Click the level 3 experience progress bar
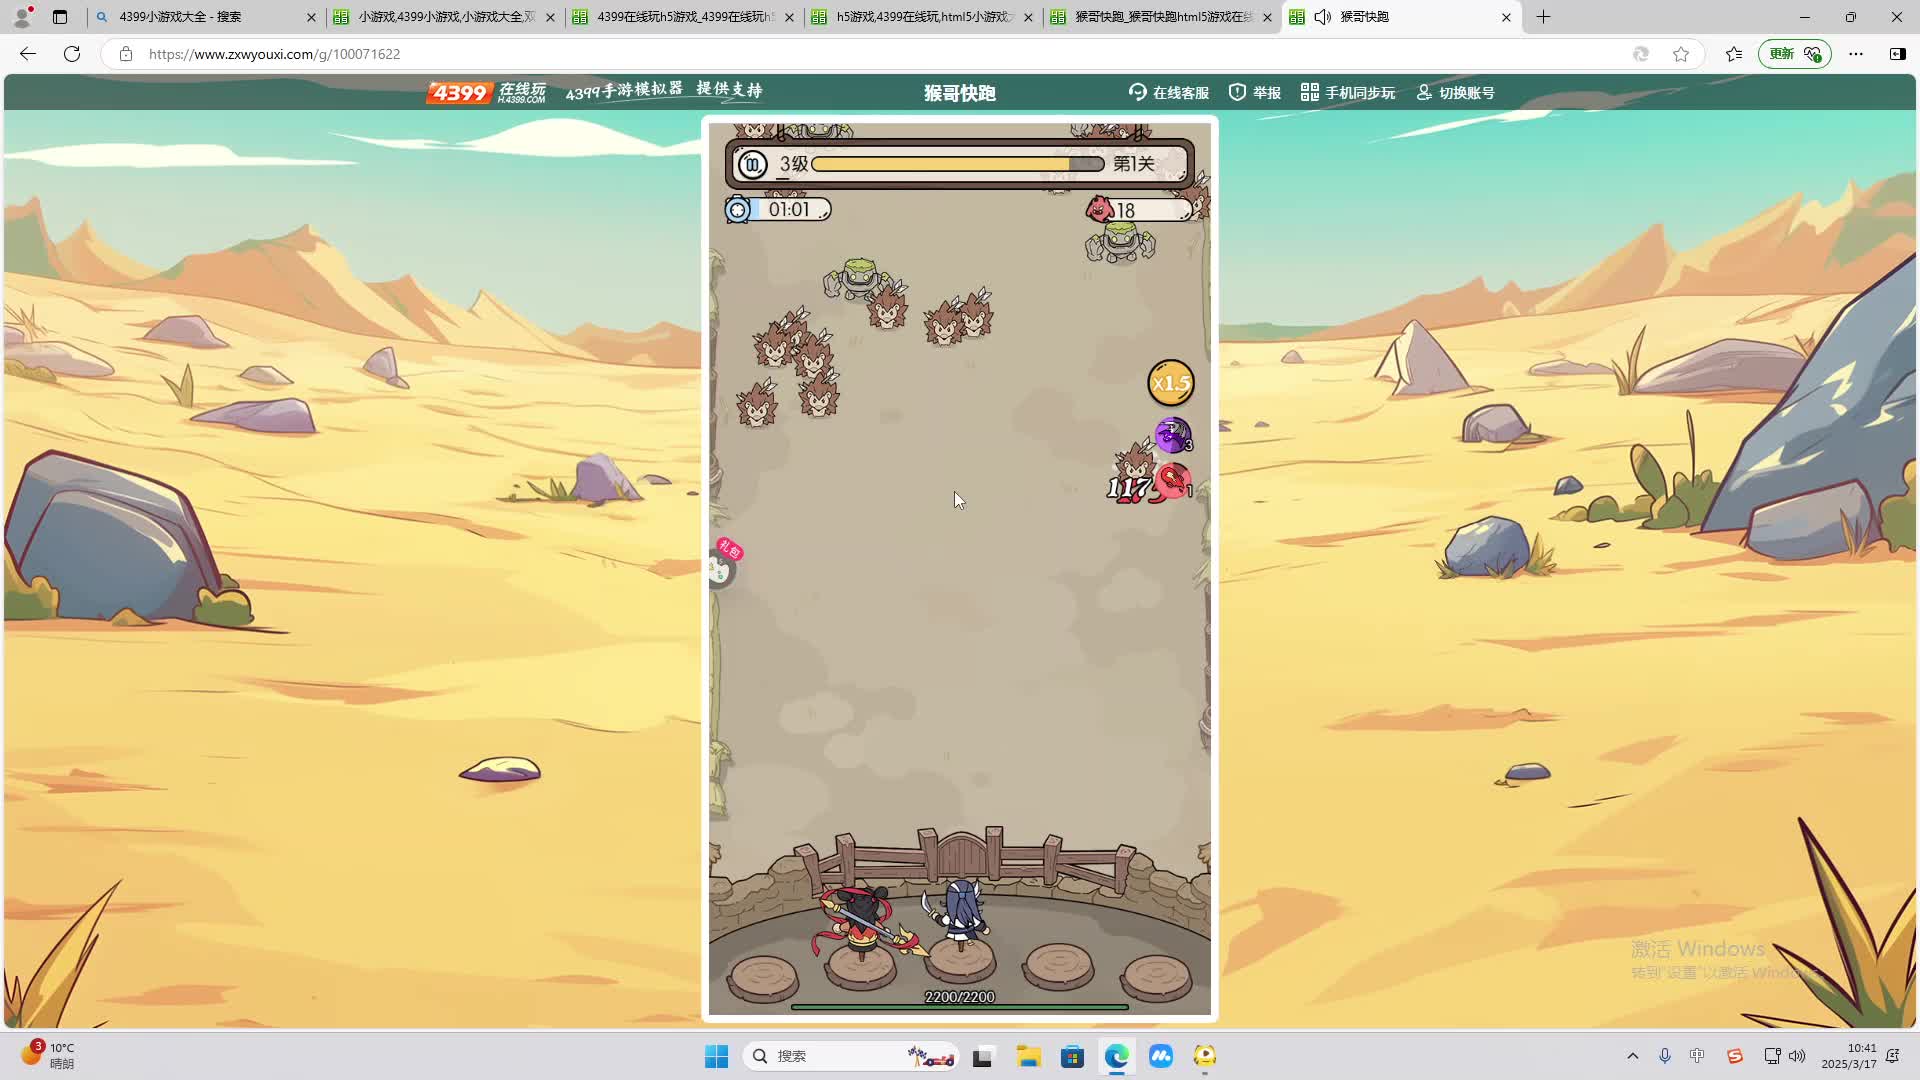 click(x=957, y=164)
